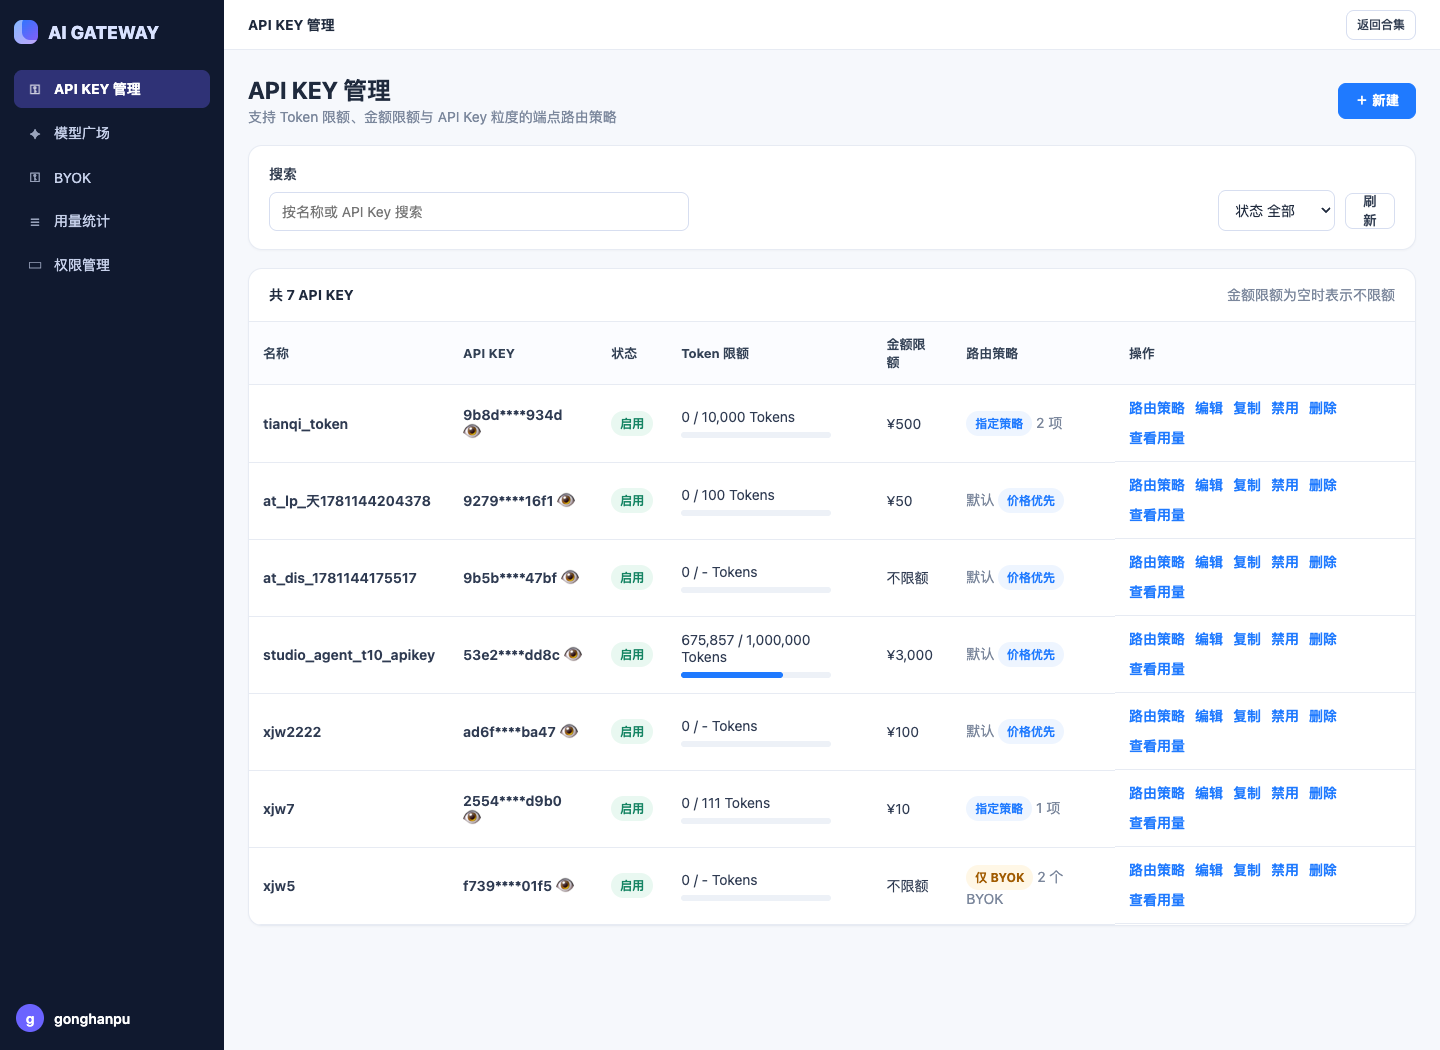
Task: Show xjw7 key 2554****d9b0 via eye icon
Action: point(472,817)
